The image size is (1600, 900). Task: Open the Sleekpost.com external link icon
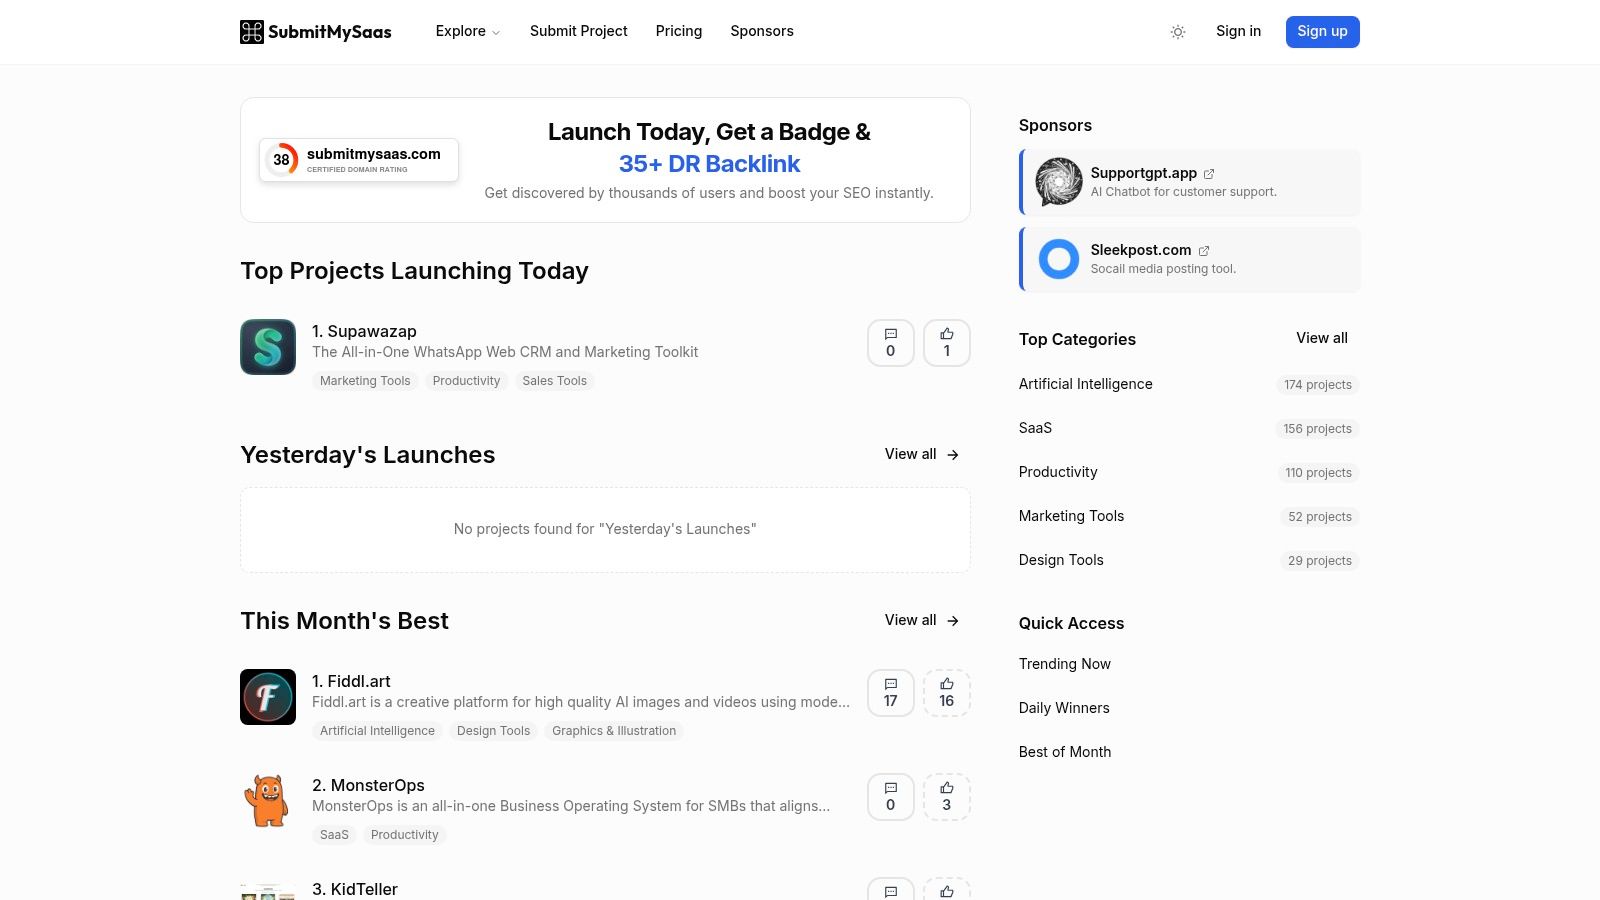(x=1204, y=250)
